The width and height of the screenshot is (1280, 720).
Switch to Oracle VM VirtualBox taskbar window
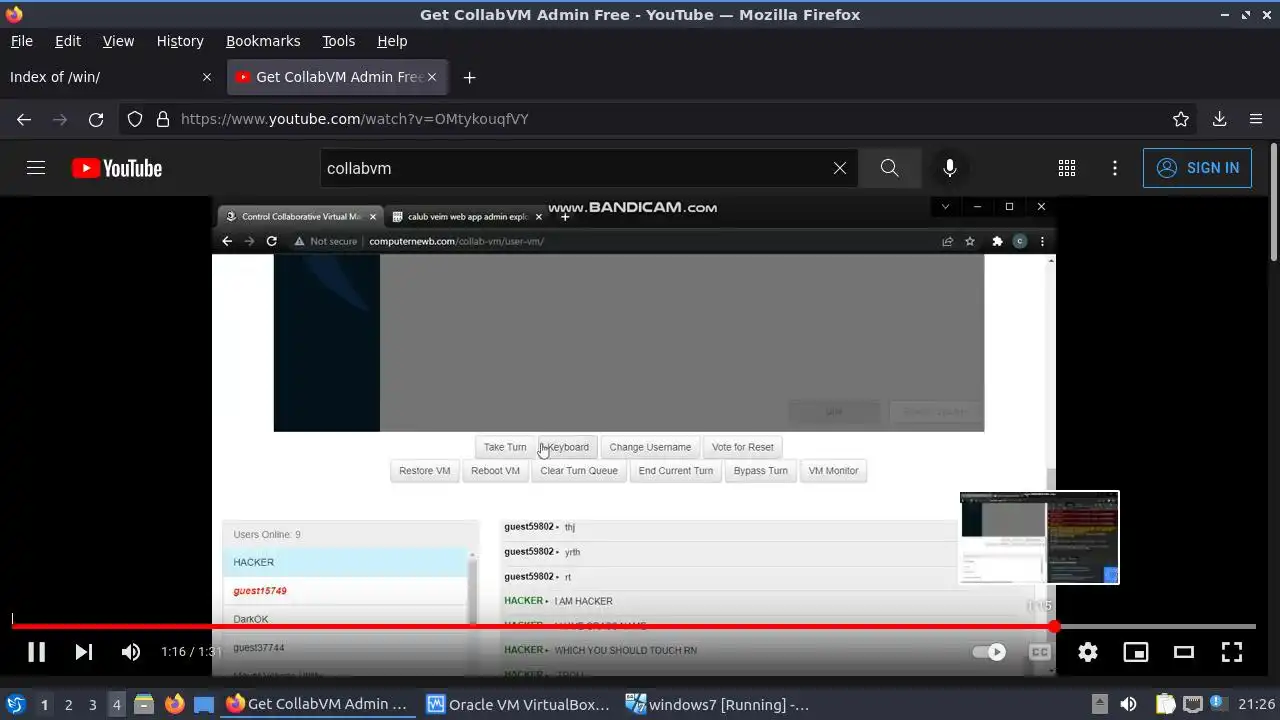click(x=519, y=704)
